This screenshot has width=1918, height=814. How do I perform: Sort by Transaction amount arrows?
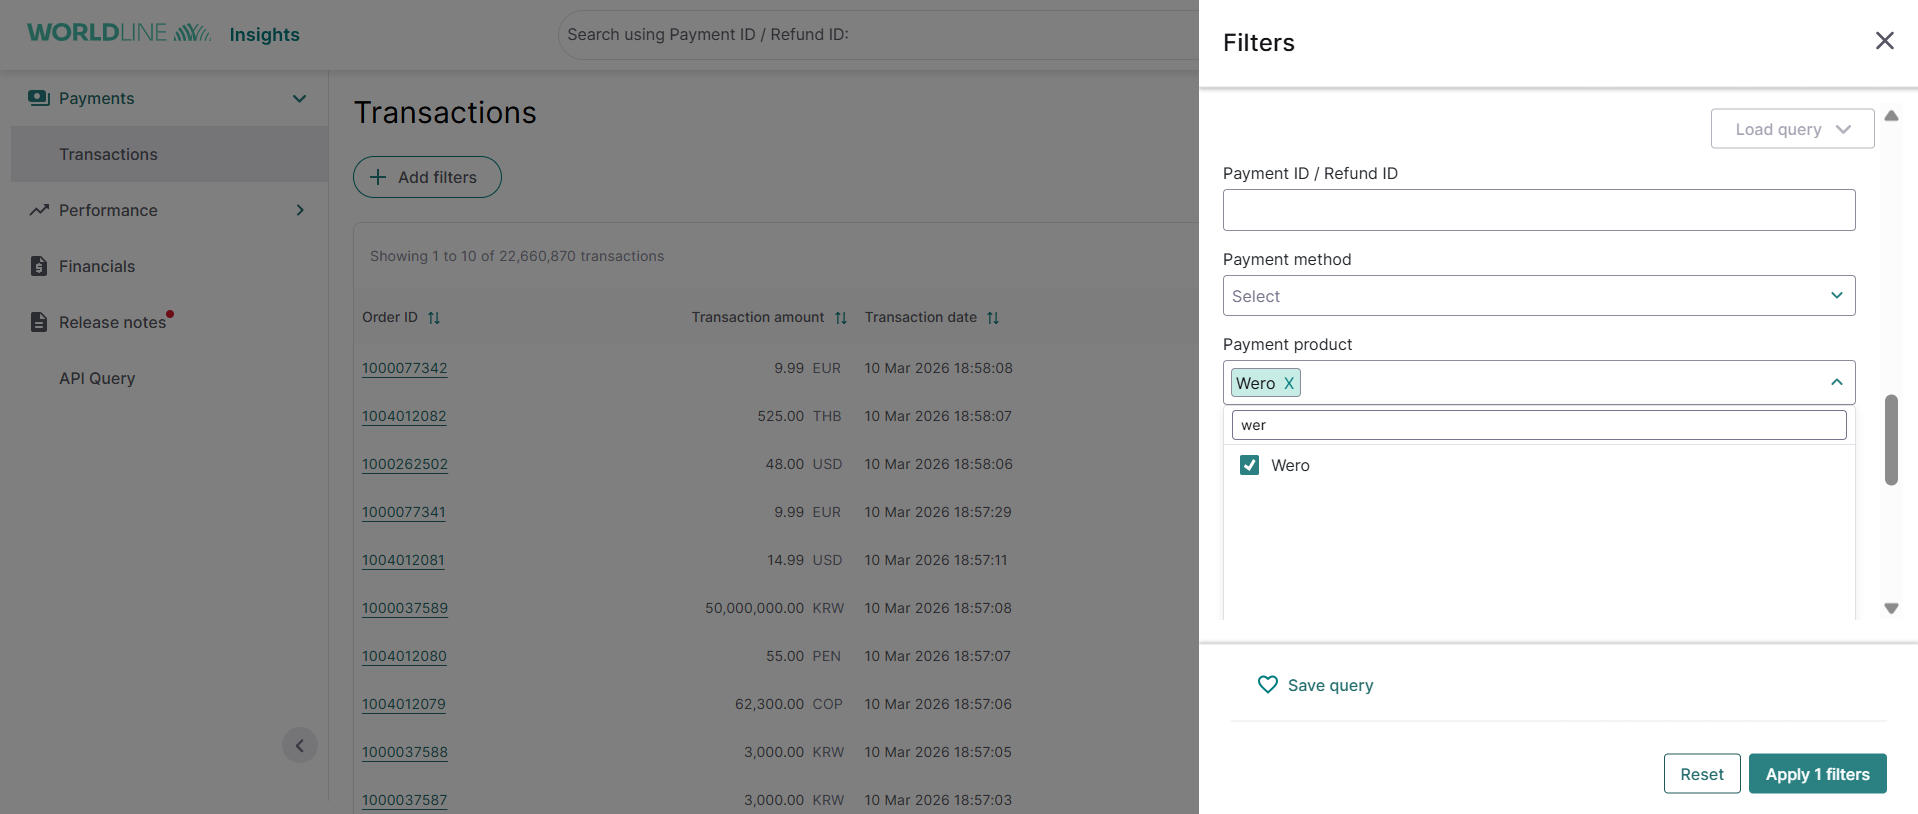click(x=841, y=318)
